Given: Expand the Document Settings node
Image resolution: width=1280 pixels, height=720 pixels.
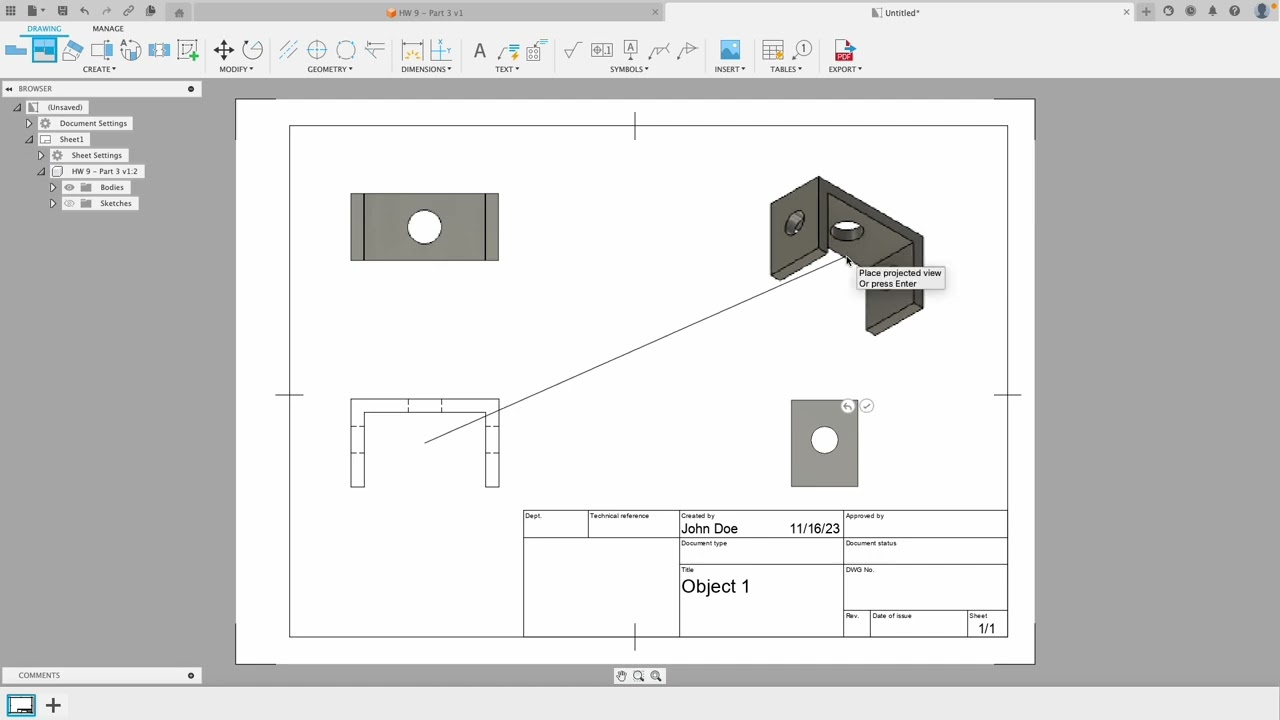Looking at the screenshot, I should 29,123.
